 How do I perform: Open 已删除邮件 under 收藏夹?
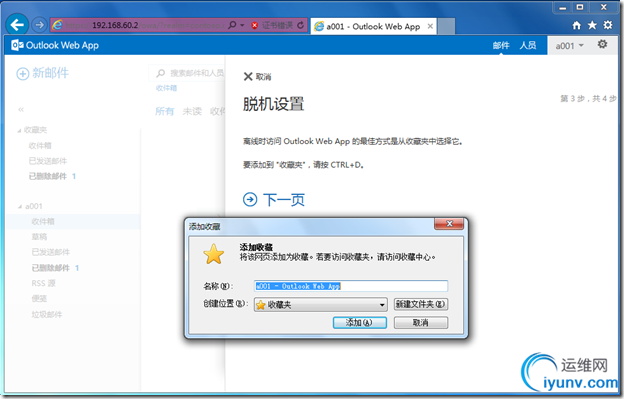coord(47,176)
